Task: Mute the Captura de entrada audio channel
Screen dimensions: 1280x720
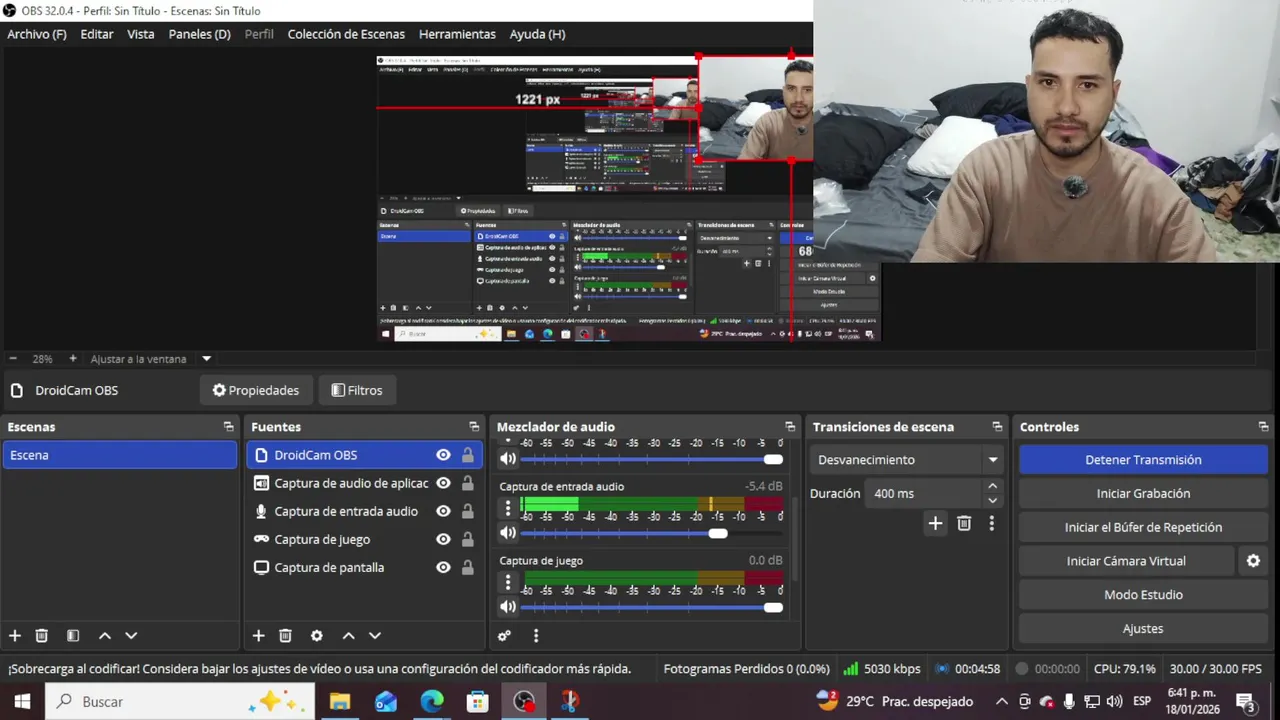Action: tap(508, 533)
